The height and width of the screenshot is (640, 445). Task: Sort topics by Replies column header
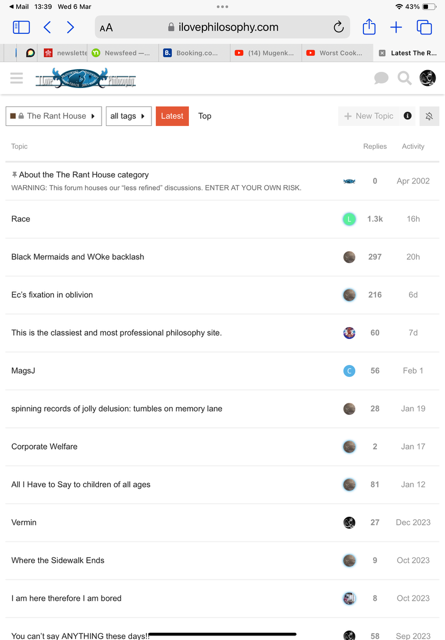[x=375, y=146]
